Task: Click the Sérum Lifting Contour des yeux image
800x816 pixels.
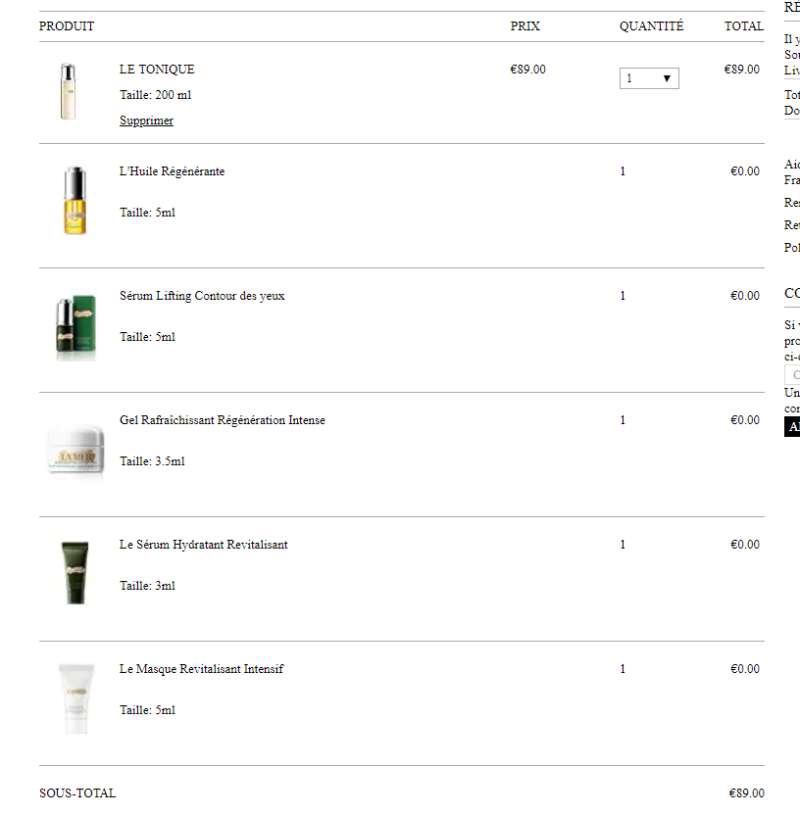Action: tap(76, 326)
